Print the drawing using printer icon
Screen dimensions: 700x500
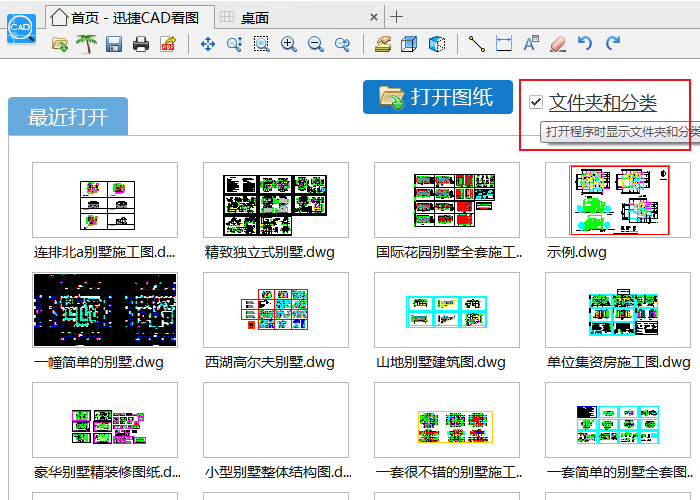click(141, 44)
